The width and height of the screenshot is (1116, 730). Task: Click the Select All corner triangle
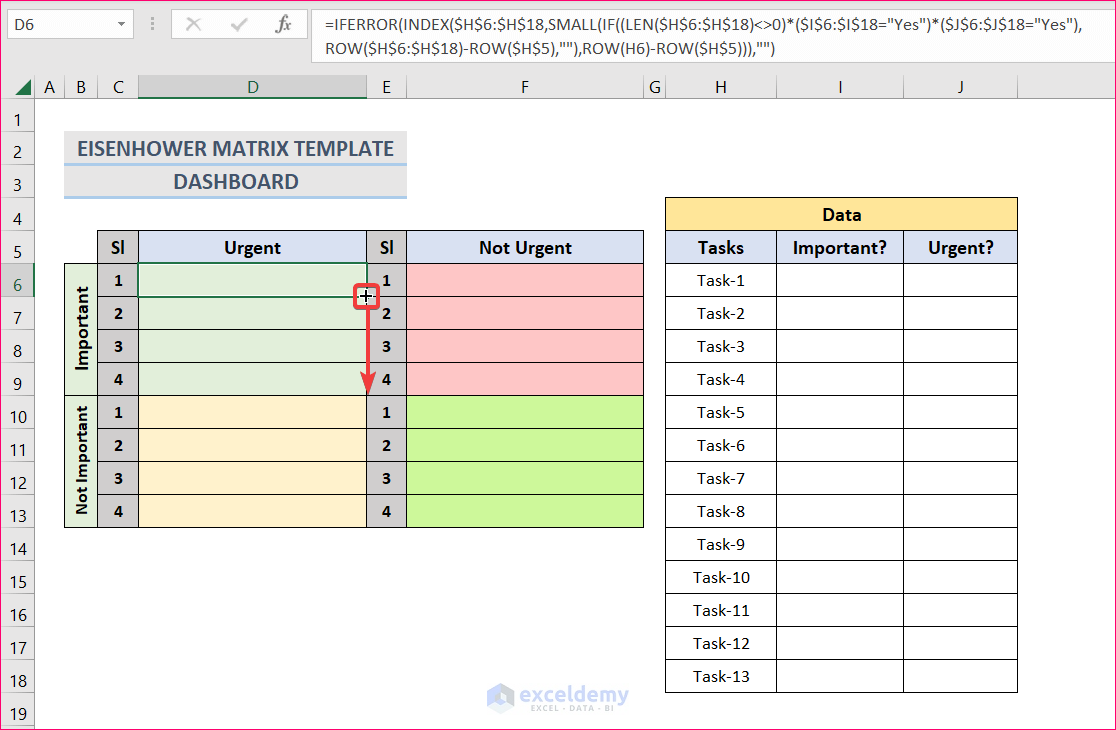[23, 88]
